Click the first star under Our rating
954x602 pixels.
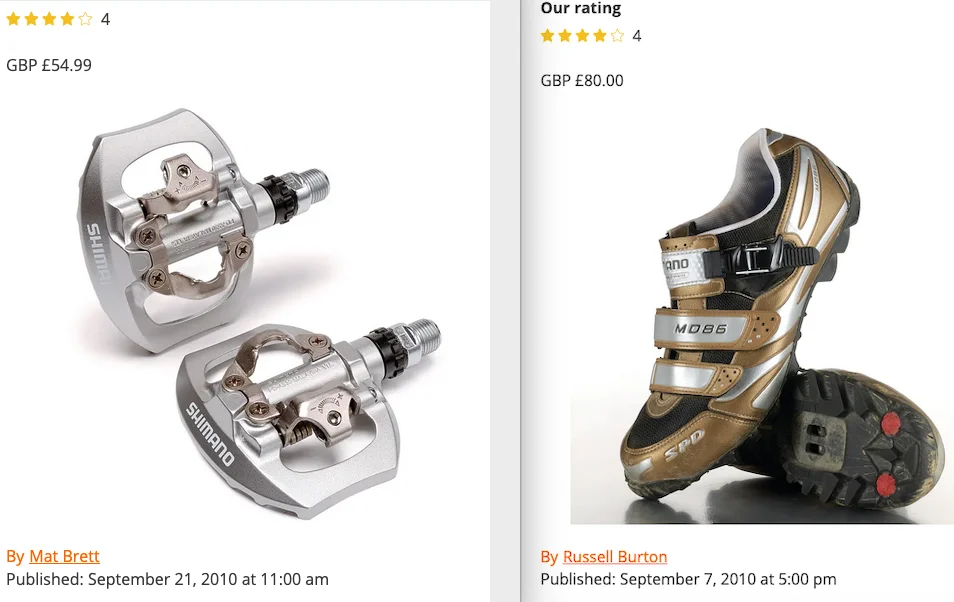point(548,36)
